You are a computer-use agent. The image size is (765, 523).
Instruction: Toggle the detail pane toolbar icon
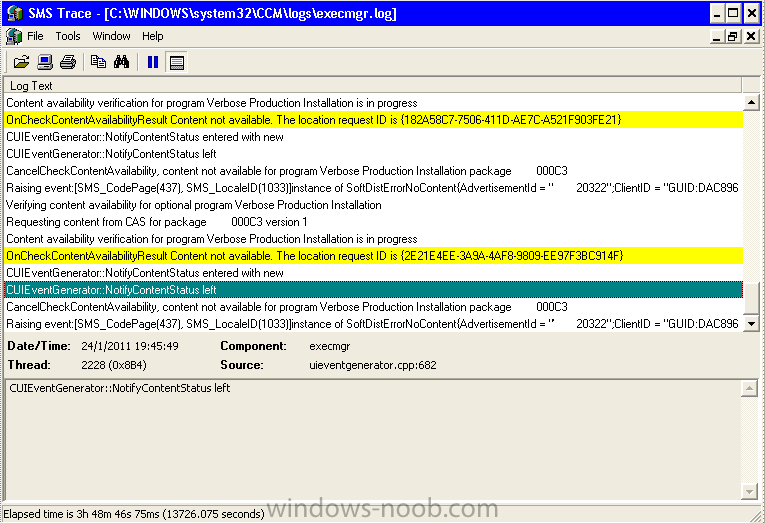click(x=177, y=62)
